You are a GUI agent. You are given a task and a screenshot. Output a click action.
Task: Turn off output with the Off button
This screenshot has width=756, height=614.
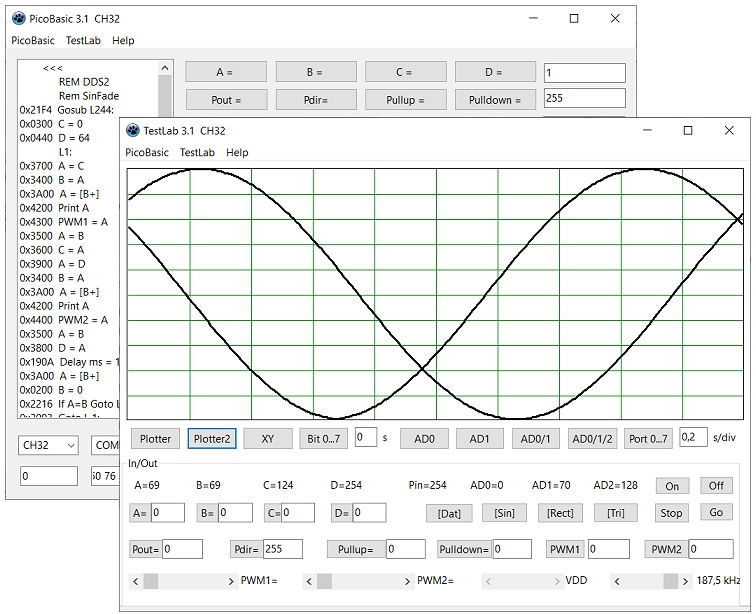(715, 486)
